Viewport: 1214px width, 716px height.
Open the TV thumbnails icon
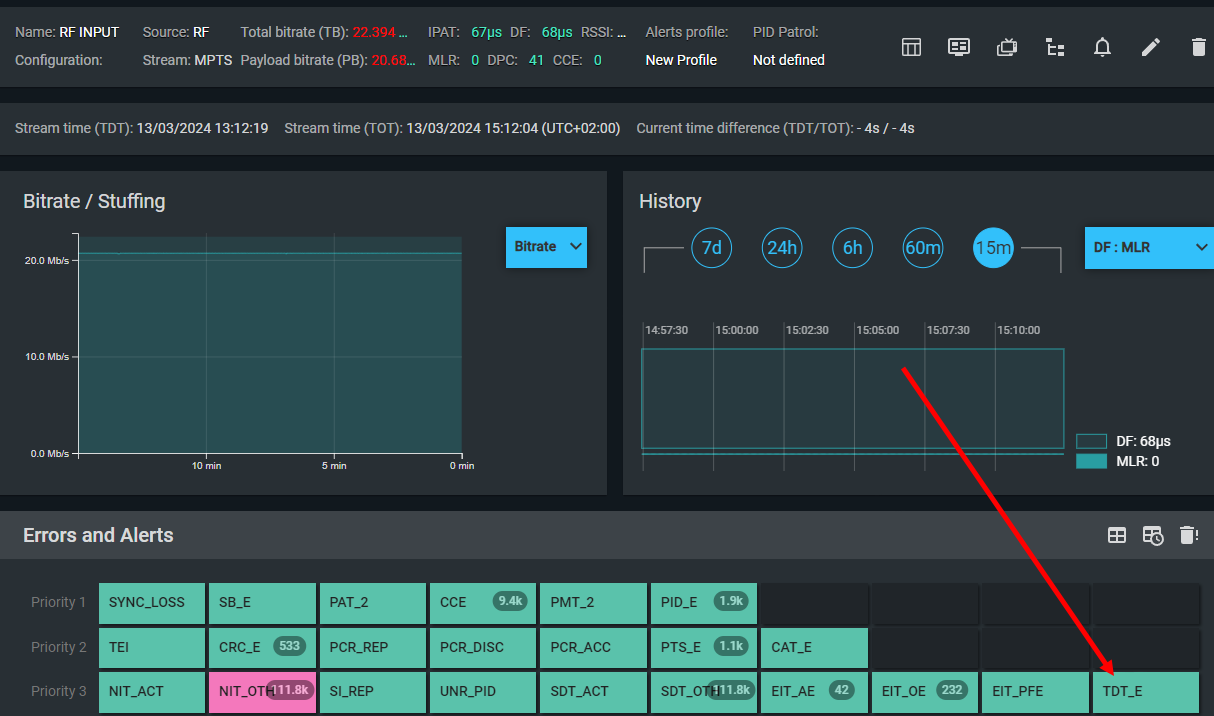tap(1007, 47)
